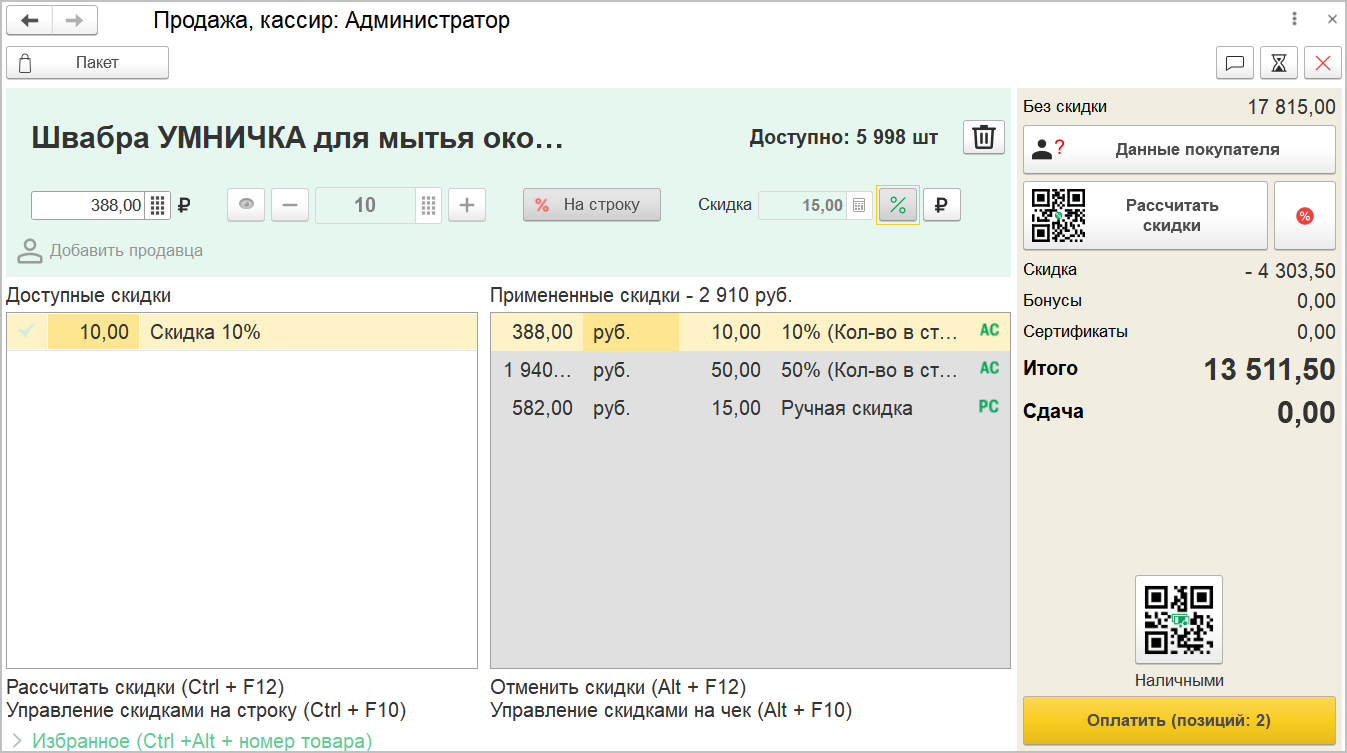The image size is (1347, 753).
Task: Pay via the Наличными QR icon
Action: coord(1178,619)
